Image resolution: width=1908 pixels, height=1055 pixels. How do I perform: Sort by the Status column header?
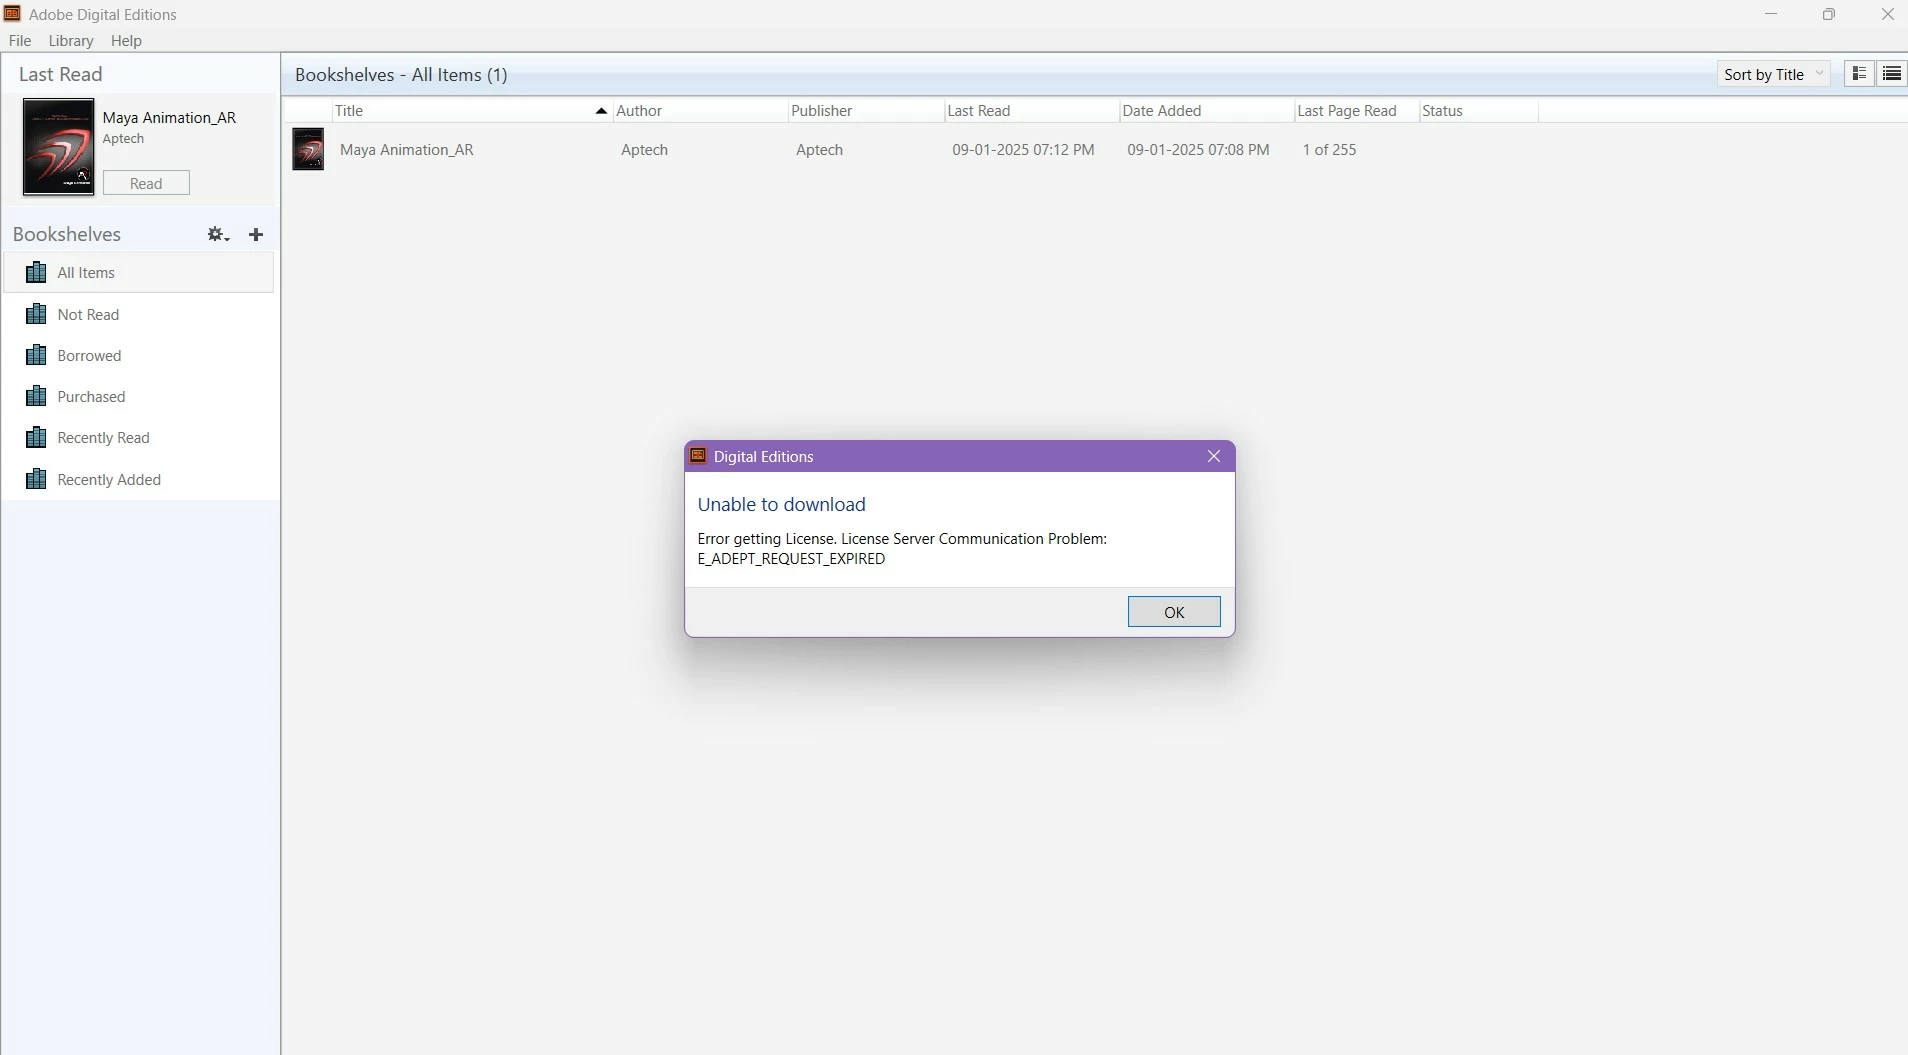pos(1478,111)
